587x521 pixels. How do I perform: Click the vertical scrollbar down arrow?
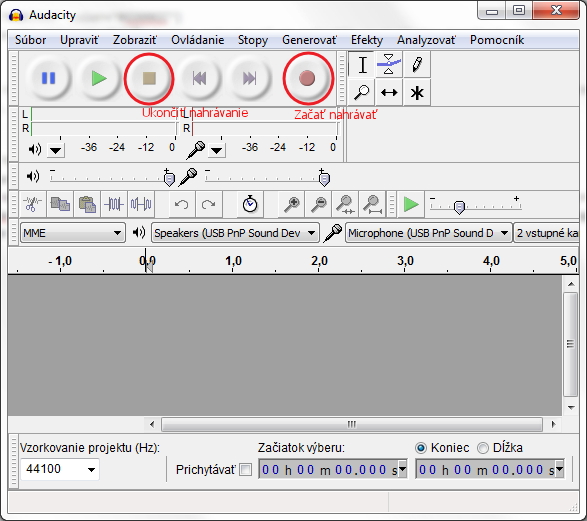tap(571, 407)
